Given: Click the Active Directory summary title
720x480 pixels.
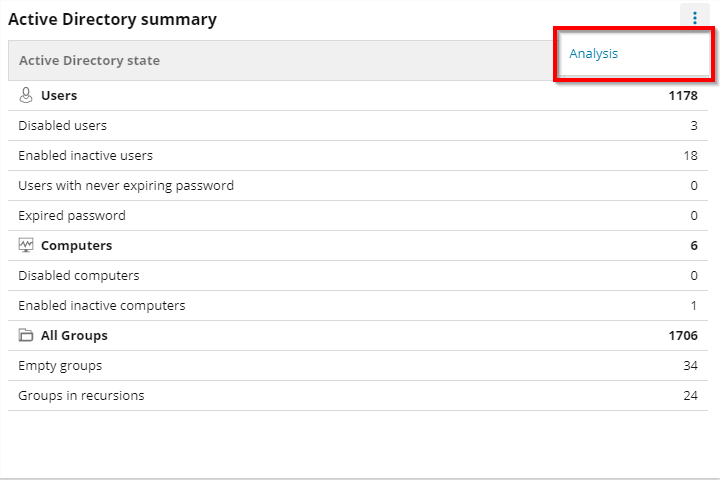Looking at the screenshot, I should 112,19.
